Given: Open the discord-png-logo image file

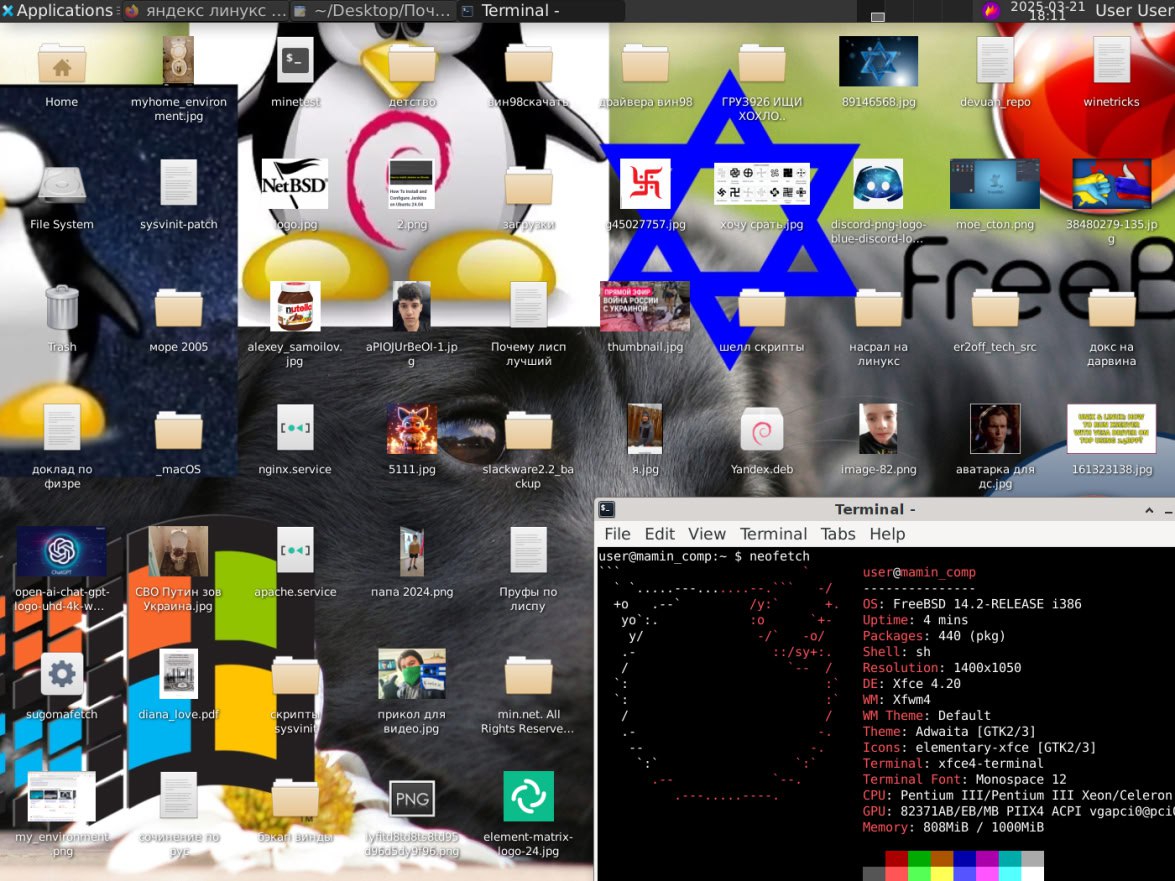Looking at the screenshot, I should pyautogui.click(x=878, y=184).
